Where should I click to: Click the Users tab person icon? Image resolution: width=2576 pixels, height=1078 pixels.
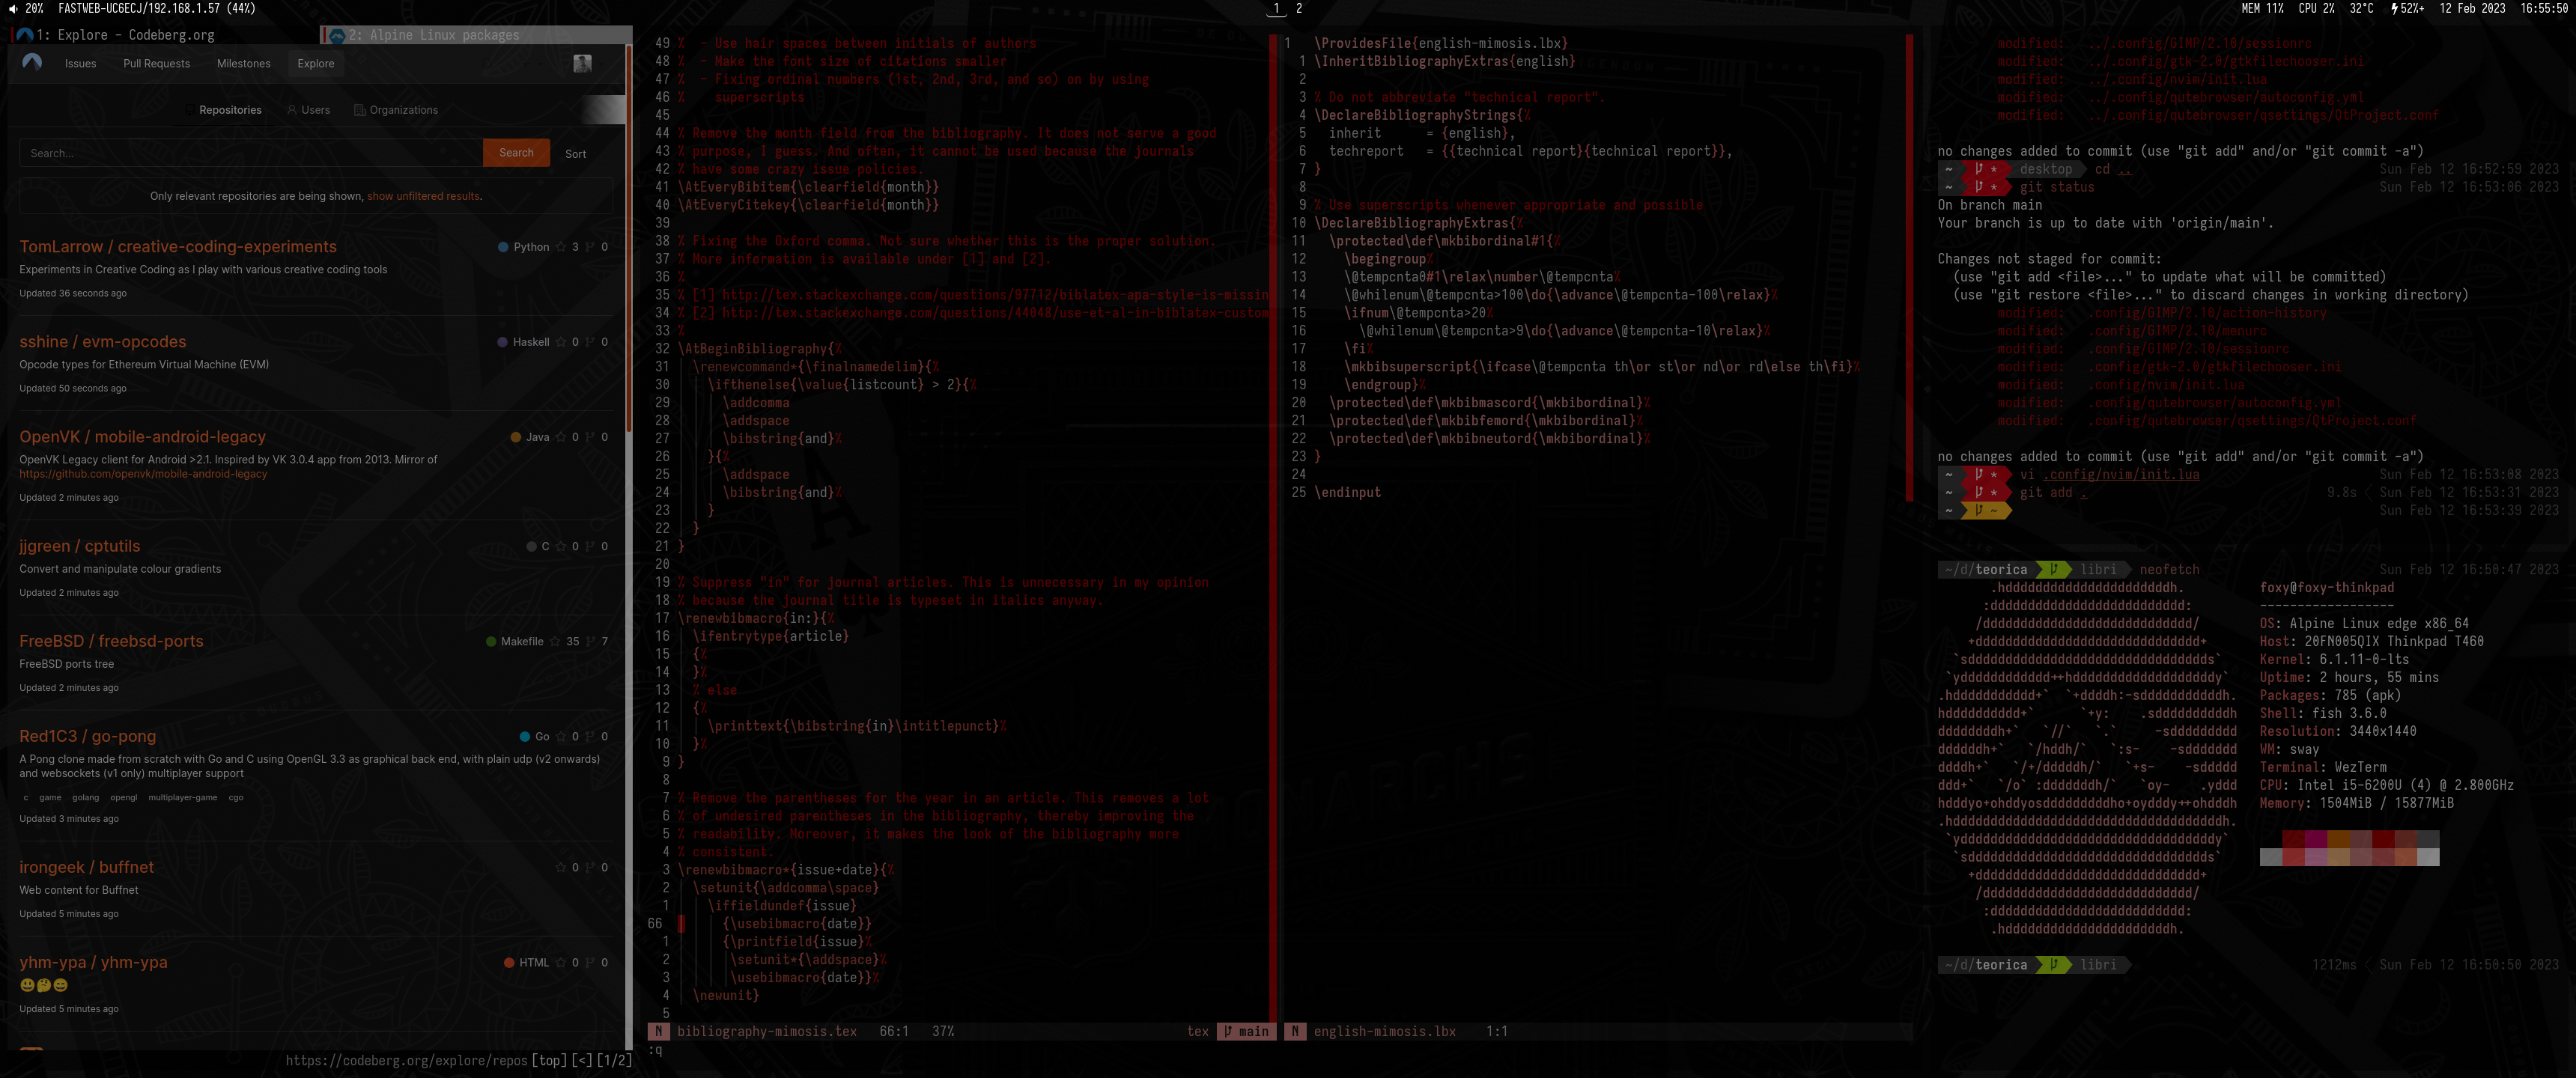tap(292, 110)
